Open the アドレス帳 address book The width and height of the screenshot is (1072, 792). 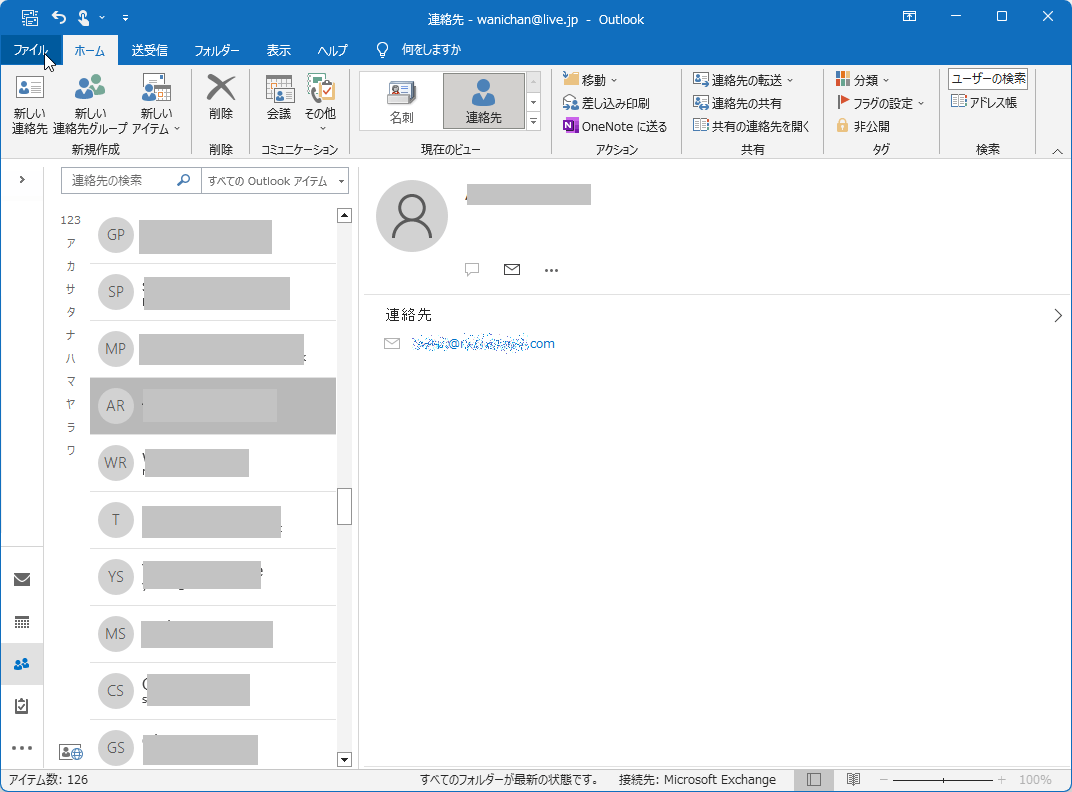pos(984,103)
